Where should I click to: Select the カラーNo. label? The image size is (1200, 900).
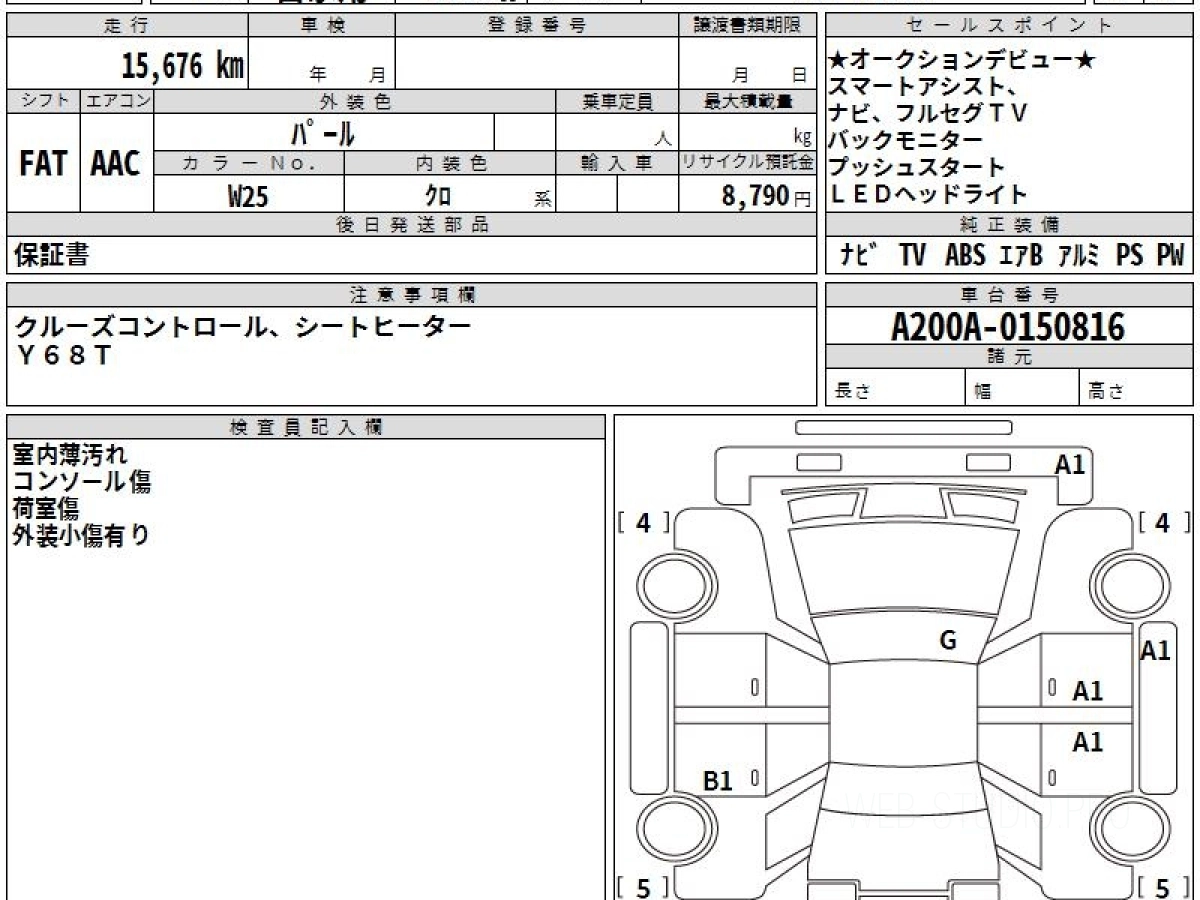point(249,162)
